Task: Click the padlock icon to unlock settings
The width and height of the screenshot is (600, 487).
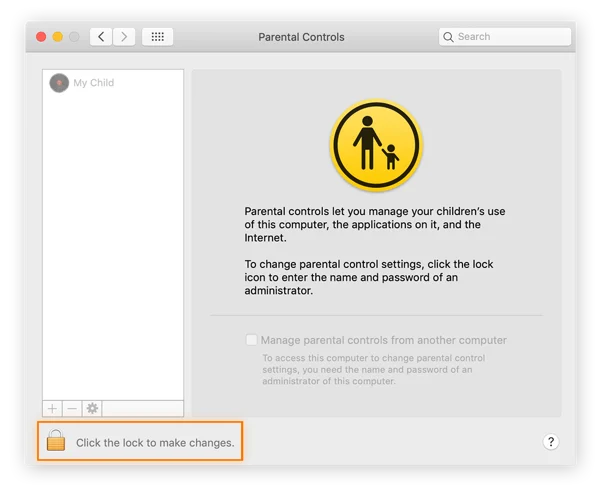Action: [x=56, y=440]
